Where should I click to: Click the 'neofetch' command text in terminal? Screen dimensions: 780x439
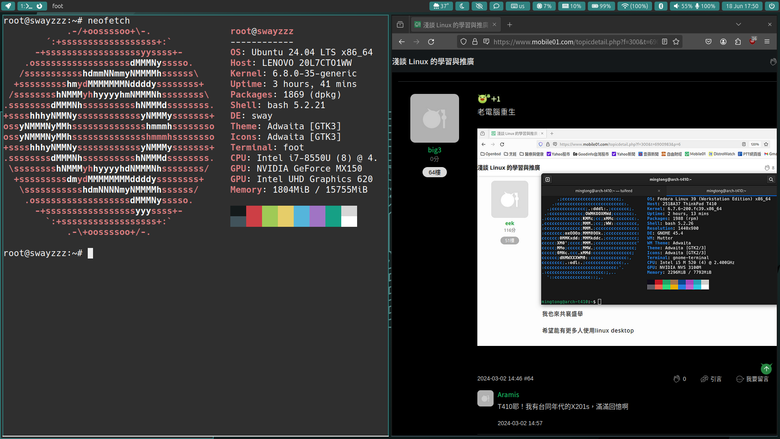108,20
